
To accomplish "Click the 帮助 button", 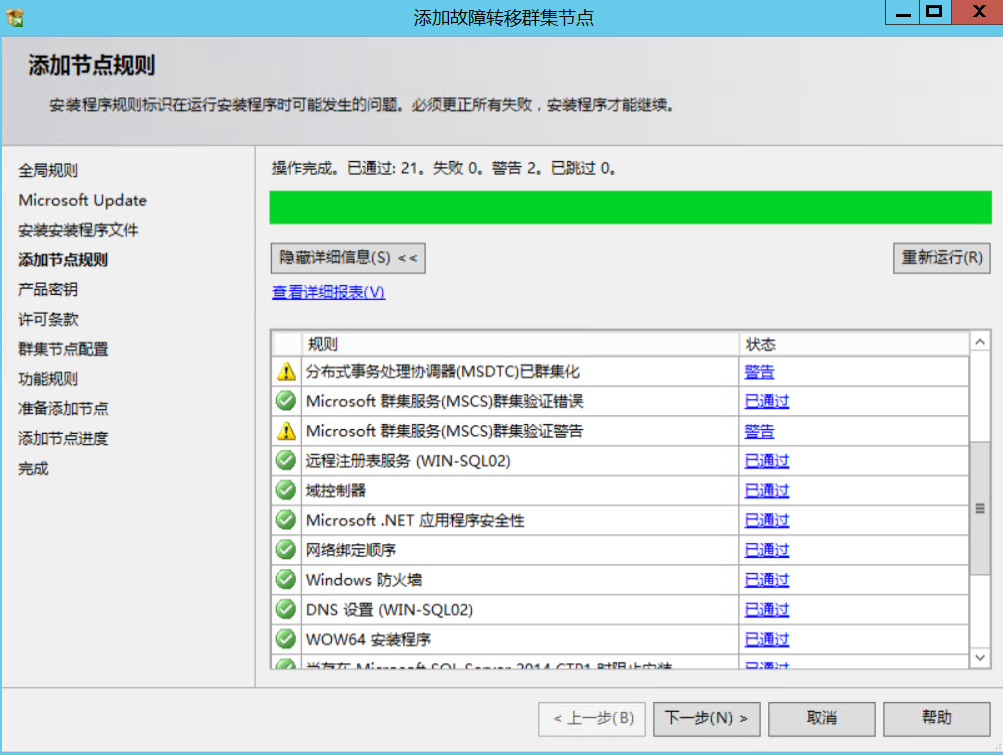I will 936,719.
